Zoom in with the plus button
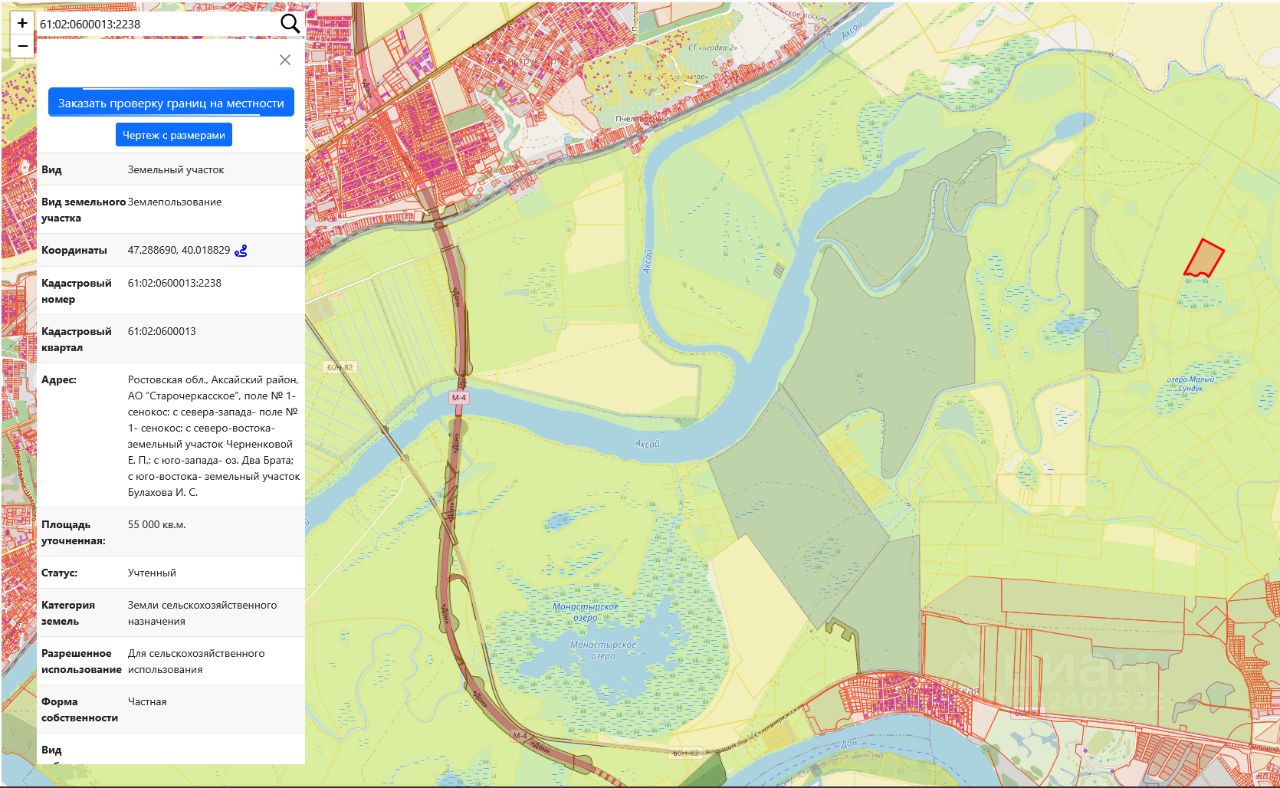Viewport: 1280px width, 788px height. coord(22,22)
